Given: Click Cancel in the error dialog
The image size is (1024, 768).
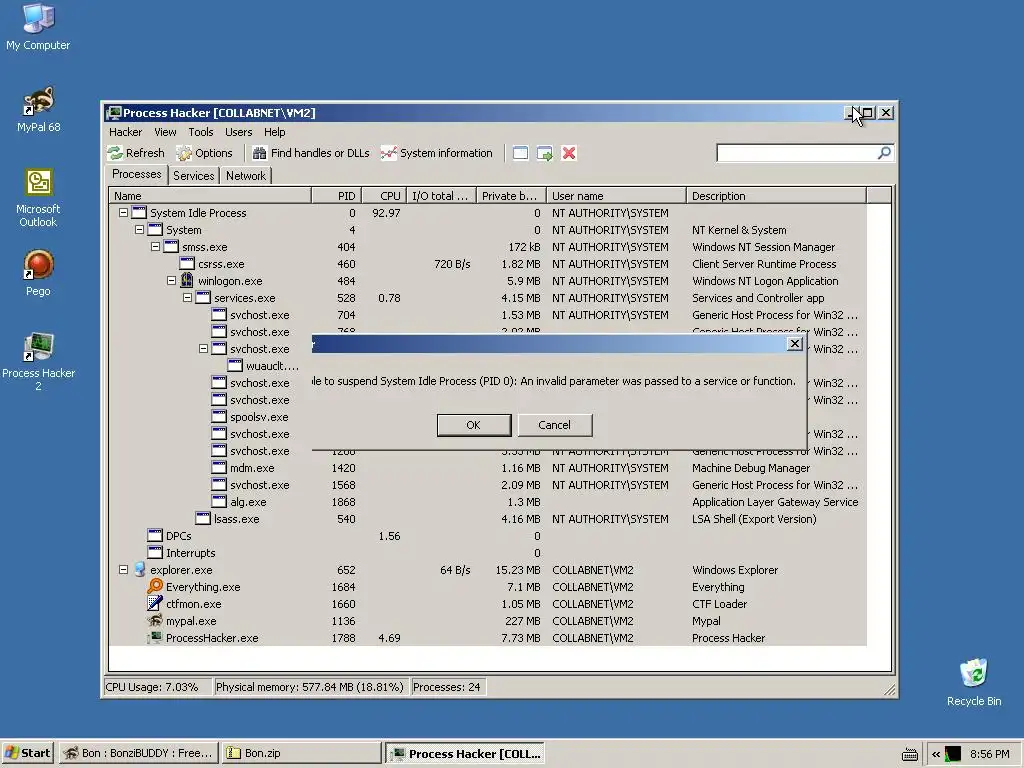Looking at the screenshot, I should pyautogui.click(x=554, y=425).
